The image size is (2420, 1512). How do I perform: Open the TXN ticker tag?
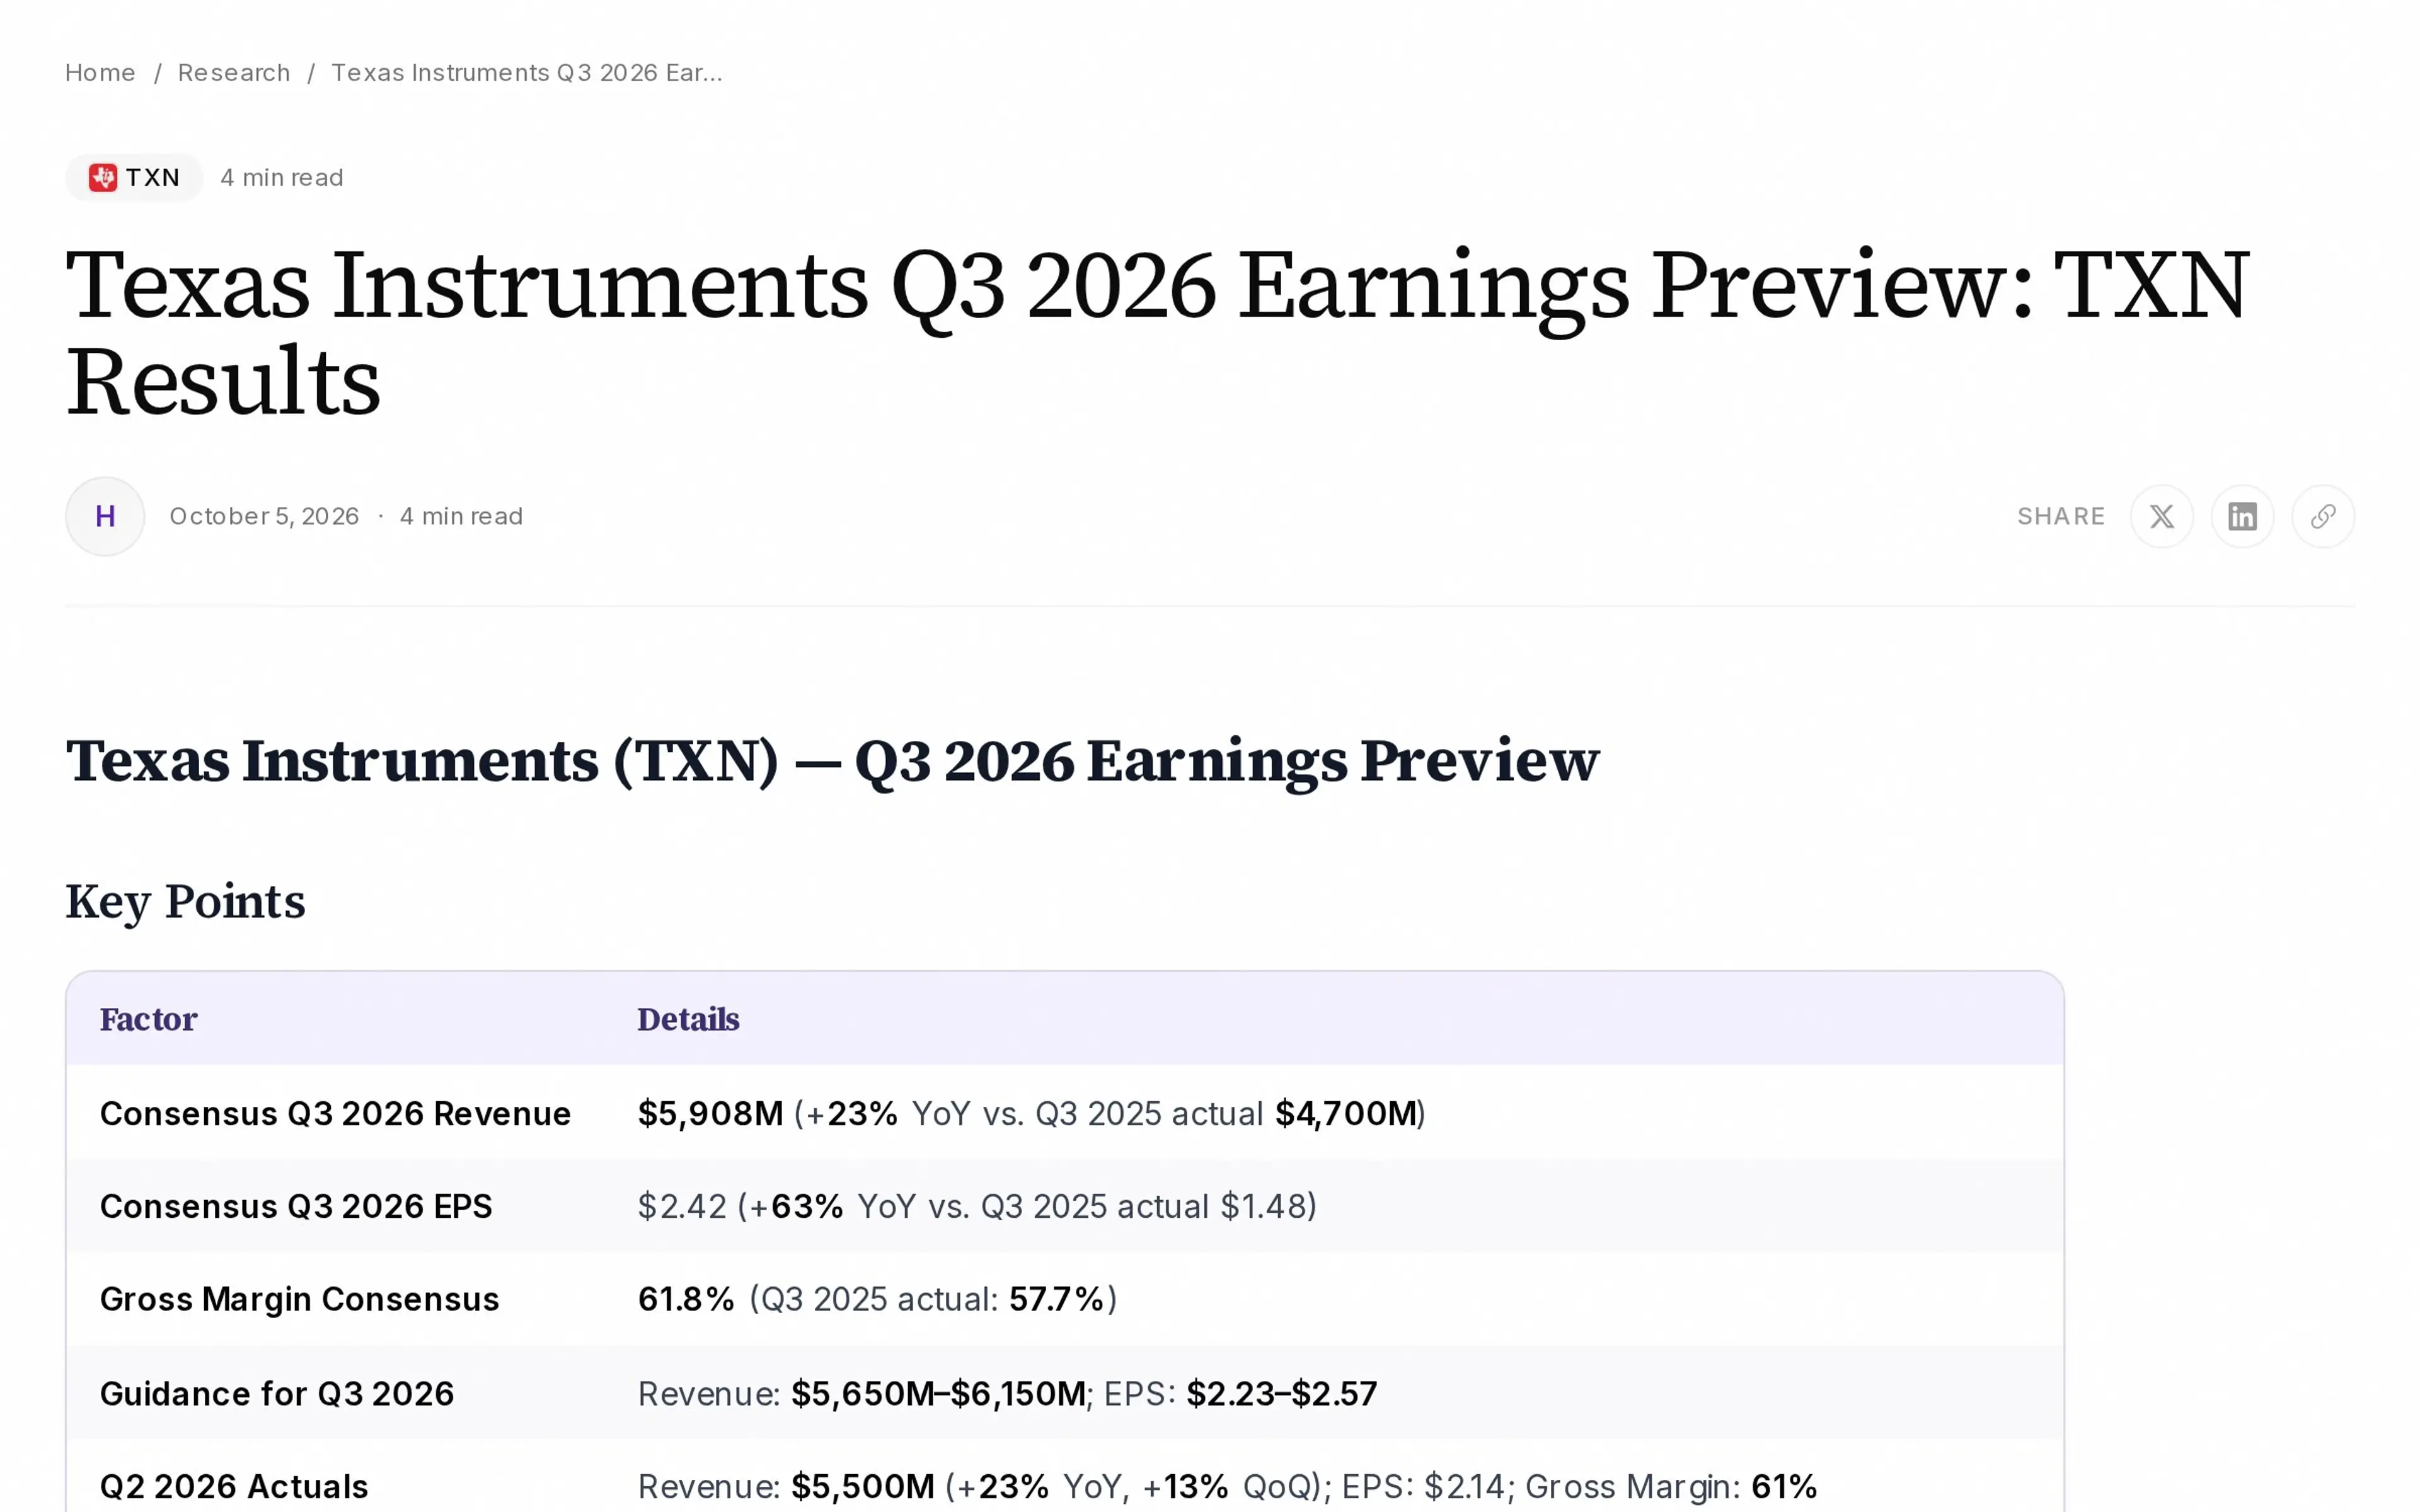134,177
